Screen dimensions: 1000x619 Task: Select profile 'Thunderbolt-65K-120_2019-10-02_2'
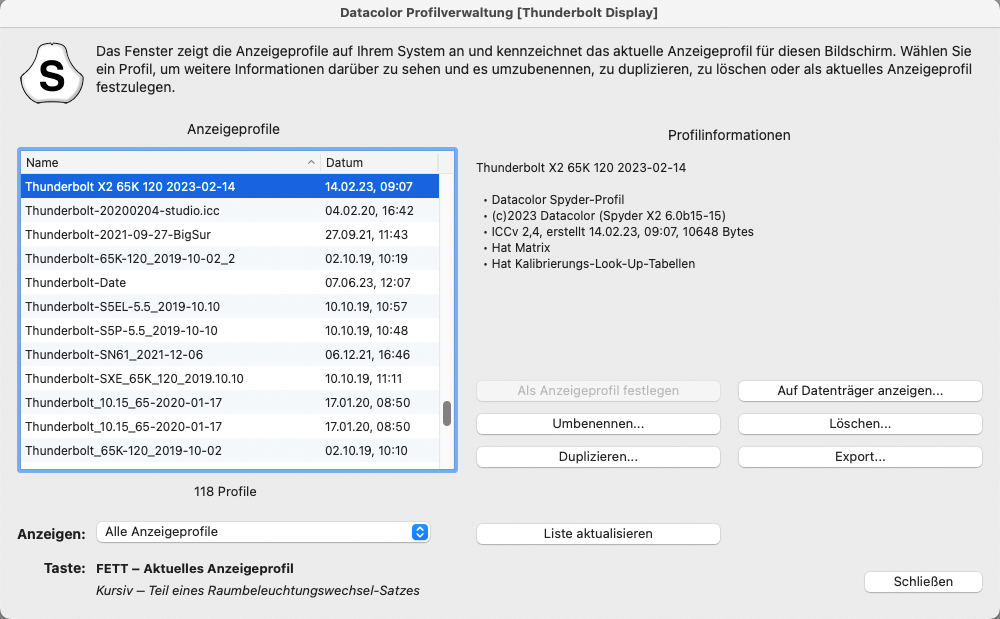click(230, 259)
